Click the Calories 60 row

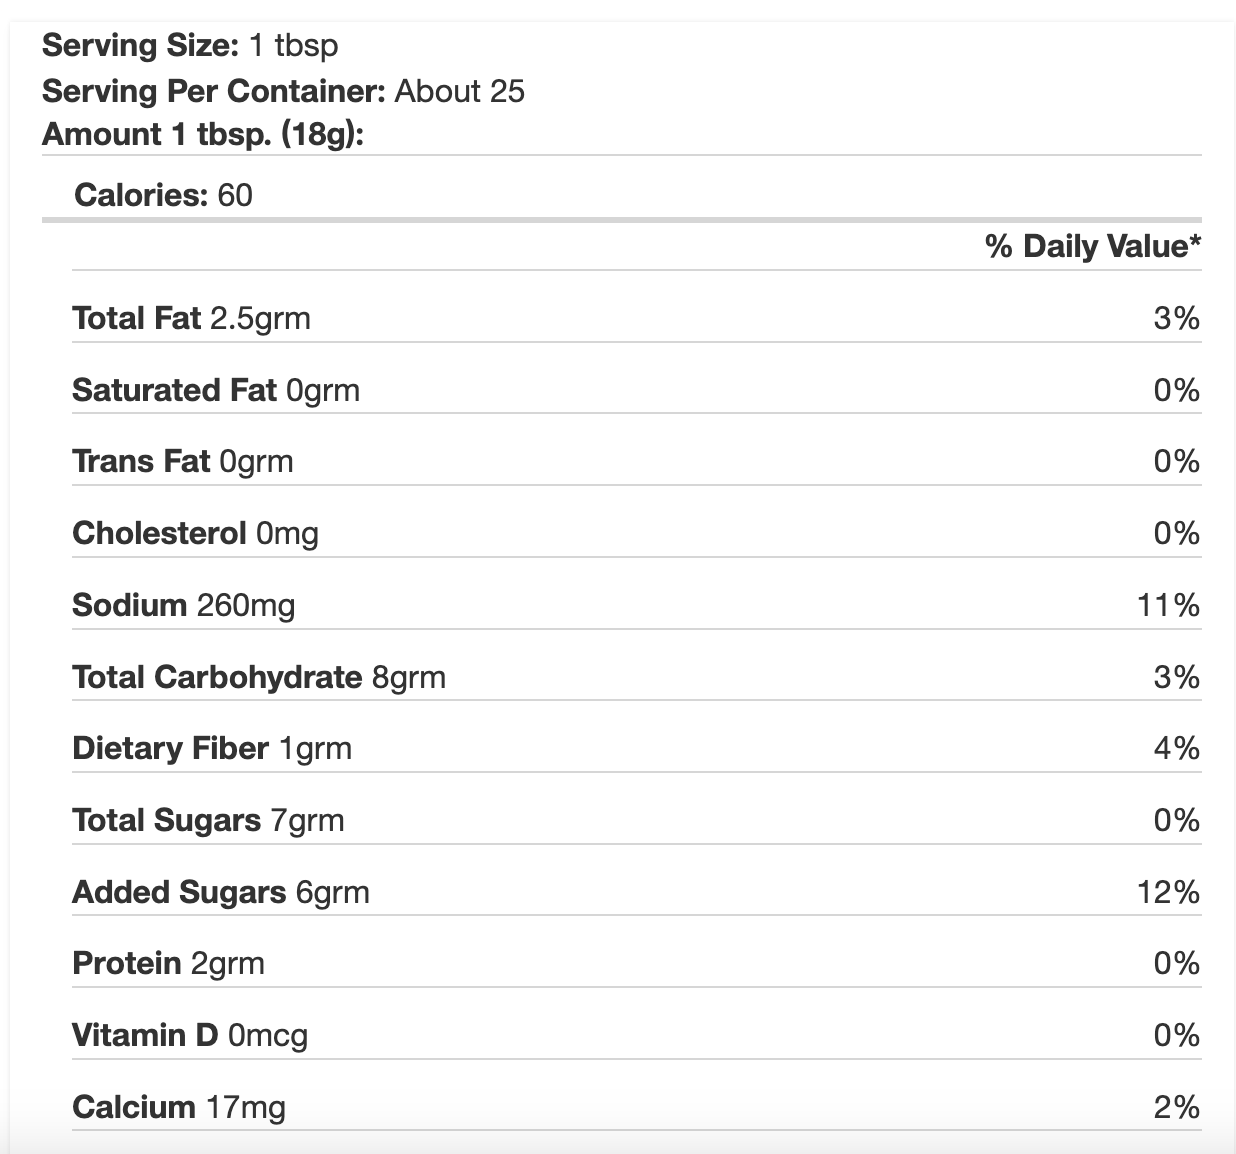click(163, 195)
